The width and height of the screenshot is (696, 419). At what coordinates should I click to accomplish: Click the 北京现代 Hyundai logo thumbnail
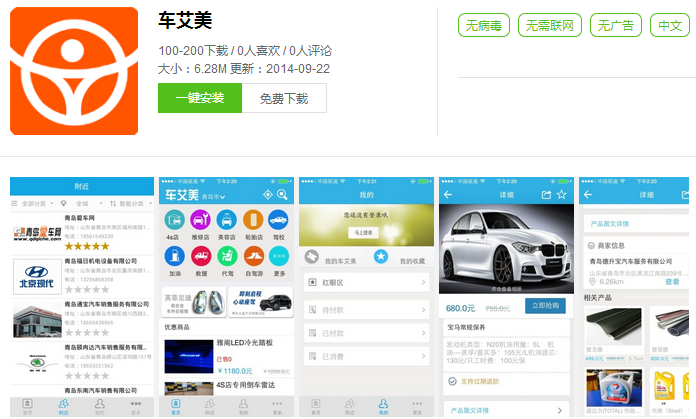coord(37,277)
